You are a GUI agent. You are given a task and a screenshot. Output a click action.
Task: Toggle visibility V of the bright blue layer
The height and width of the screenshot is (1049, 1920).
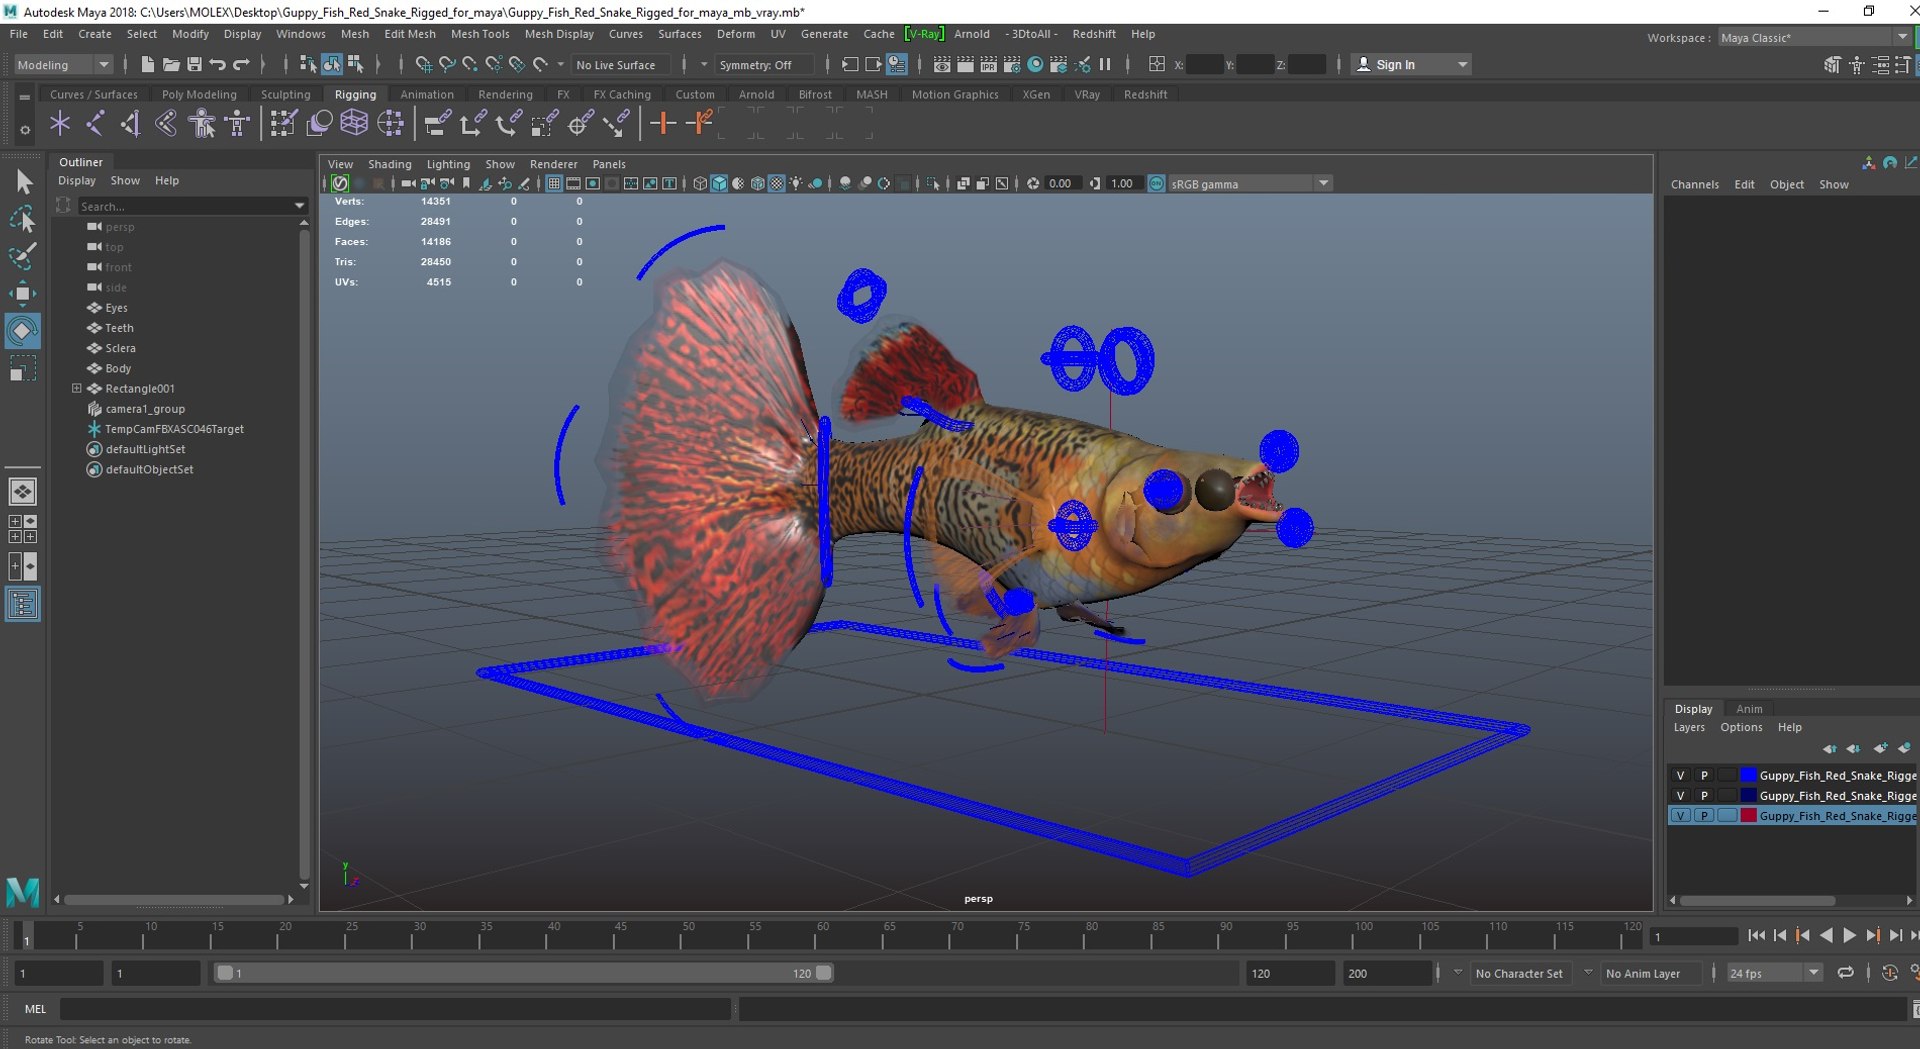click(1680, 775)
